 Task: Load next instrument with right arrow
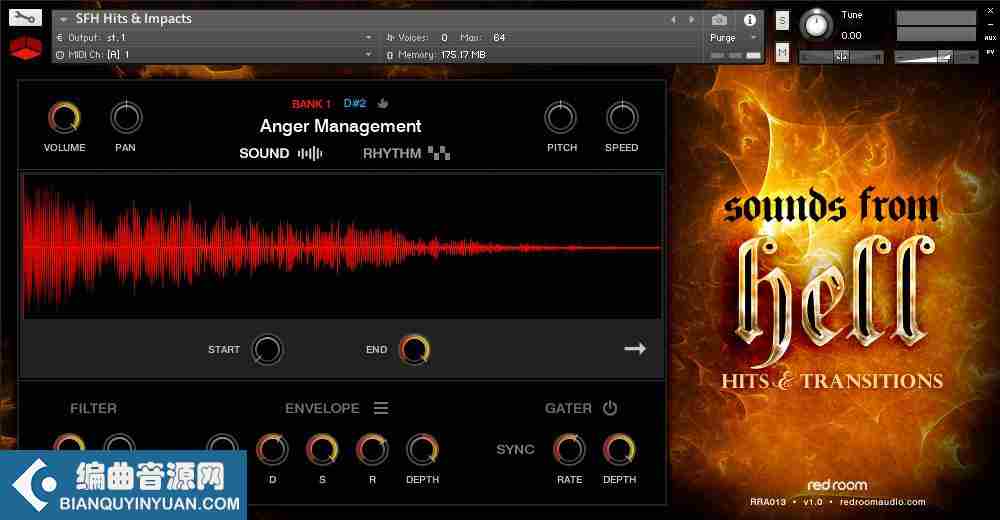tap(691, 20)
